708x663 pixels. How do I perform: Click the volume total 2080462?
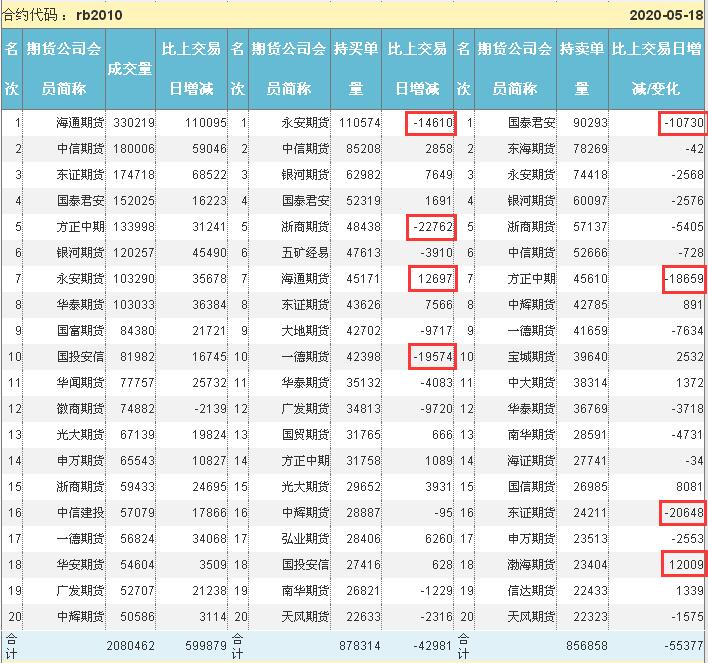(130, 646)
